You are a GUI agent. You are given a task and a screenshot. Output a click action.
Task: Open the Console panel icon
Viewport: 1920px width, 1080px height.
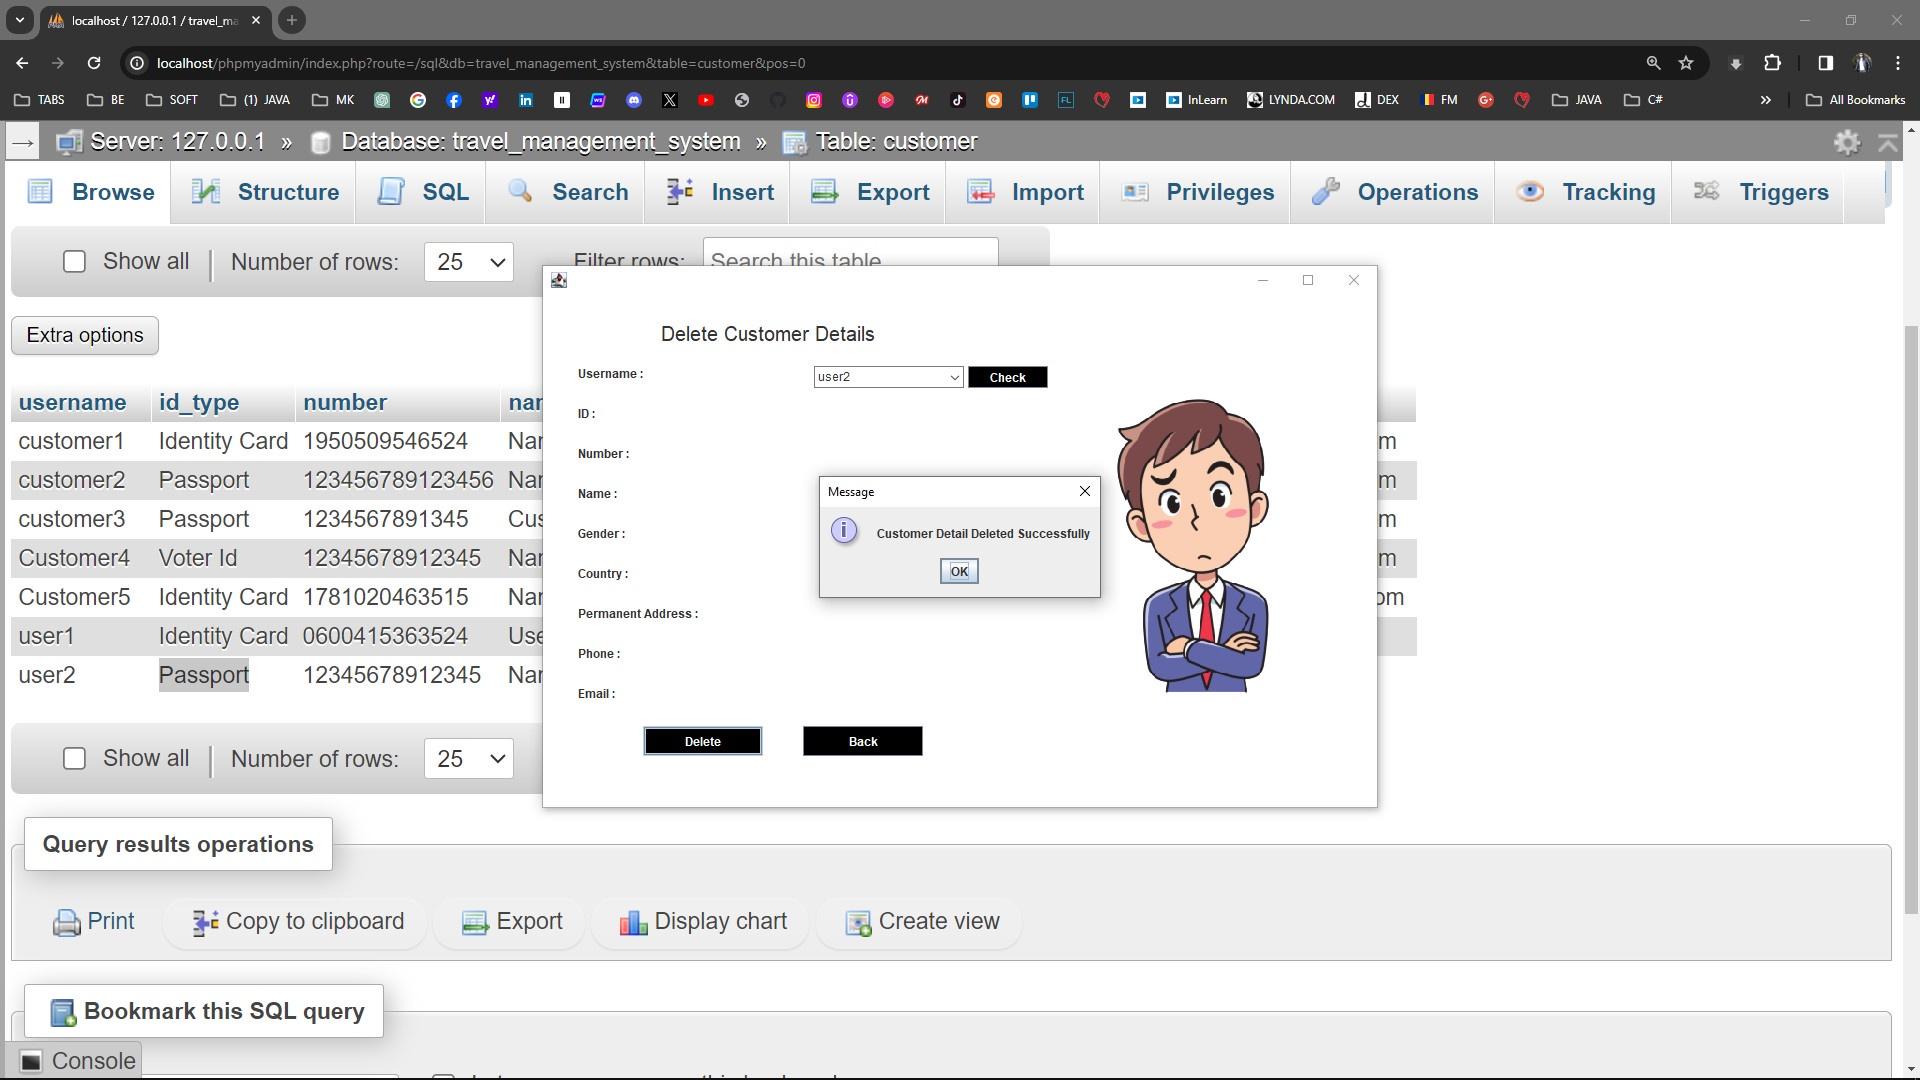31,1061
